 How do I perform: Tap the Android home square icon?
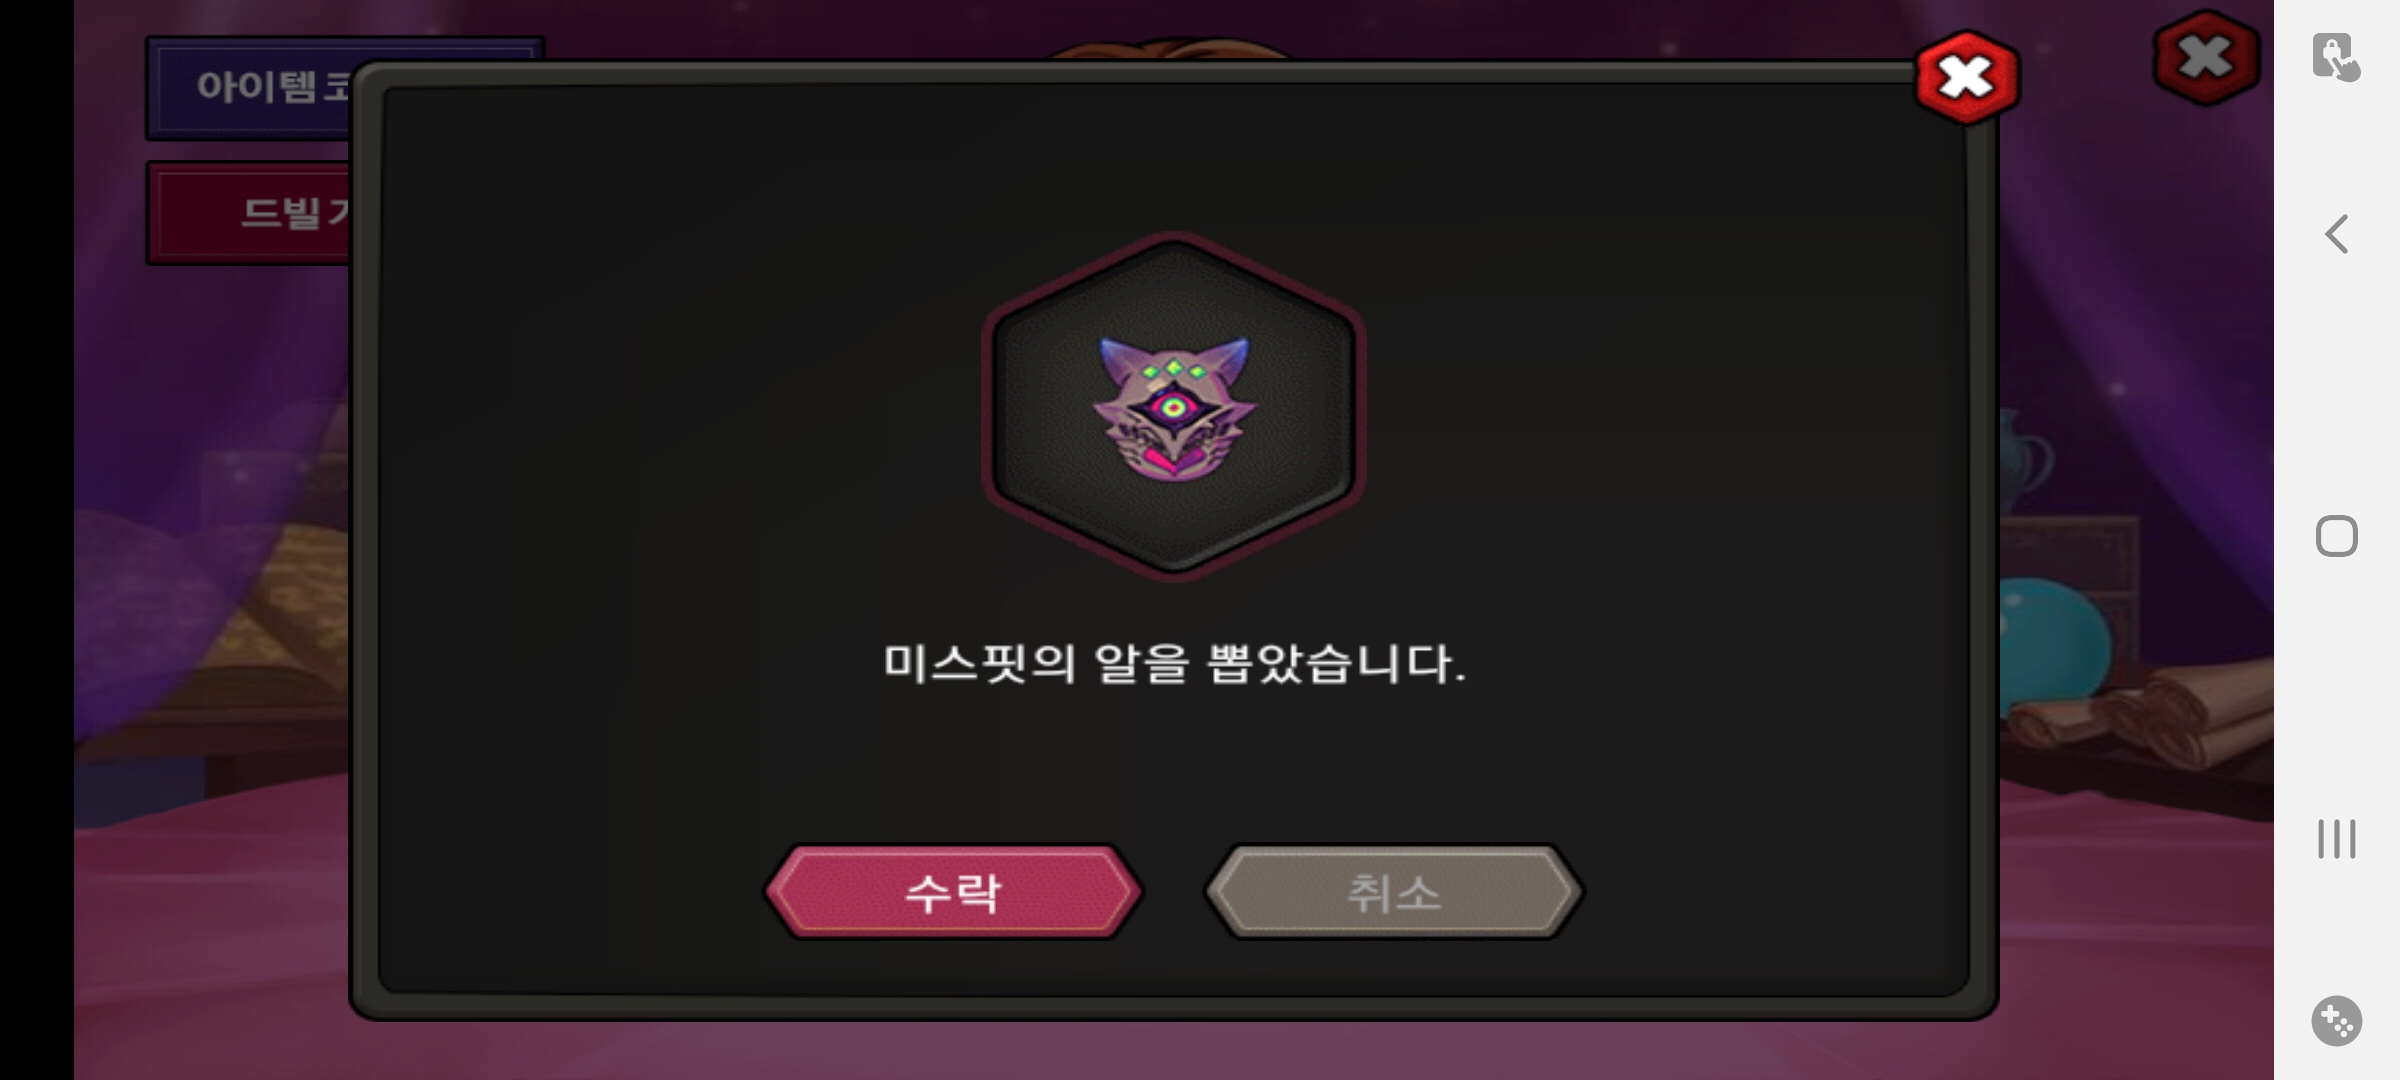click(2337, 536)
